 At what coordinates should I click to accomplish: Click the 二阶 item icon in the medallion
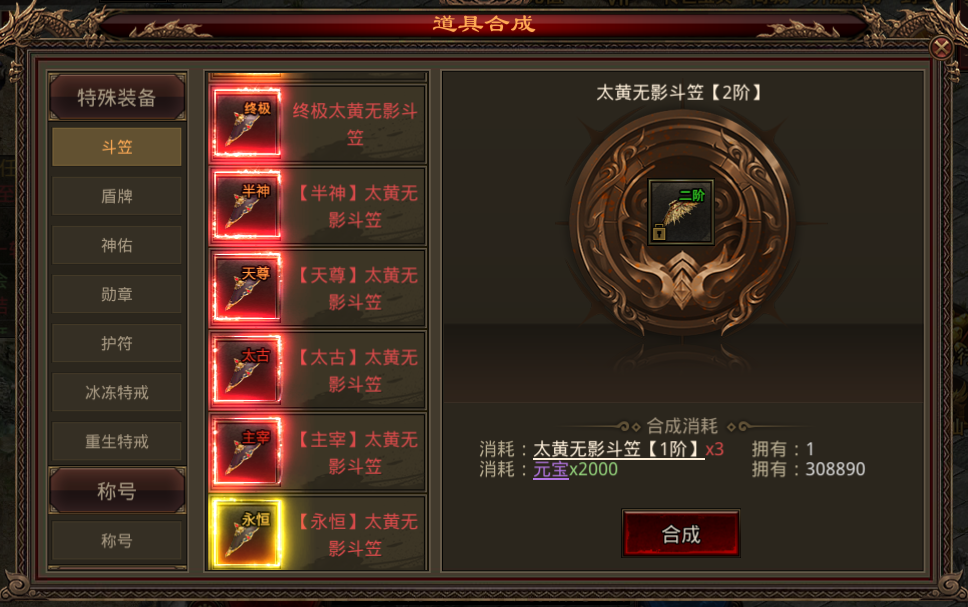[681, 212]
